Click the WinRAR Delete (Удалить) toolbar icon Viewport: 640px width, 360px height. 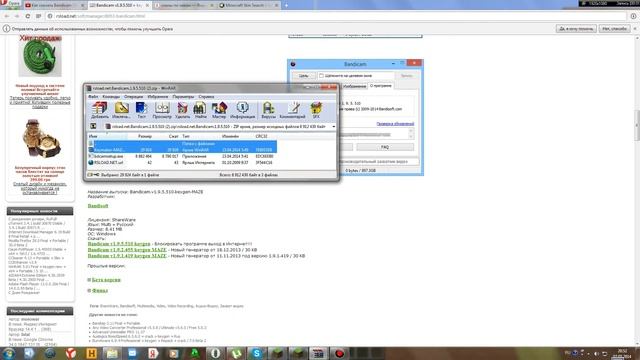[x=182, y=110]
